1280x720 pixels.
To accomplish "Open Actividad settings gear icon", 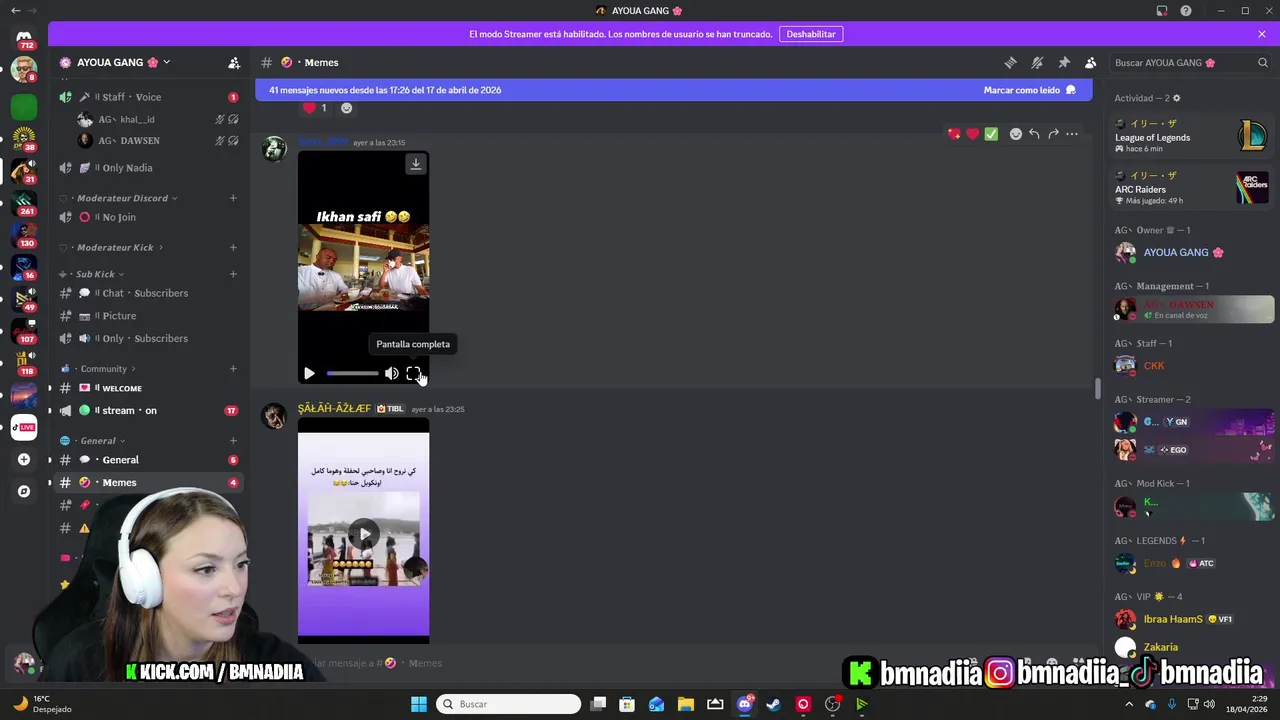I will (1176, 98).
